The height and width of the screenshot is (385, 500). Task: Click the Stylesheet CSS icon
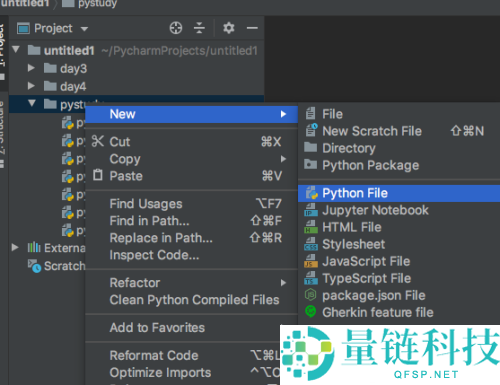click(311, 244)
